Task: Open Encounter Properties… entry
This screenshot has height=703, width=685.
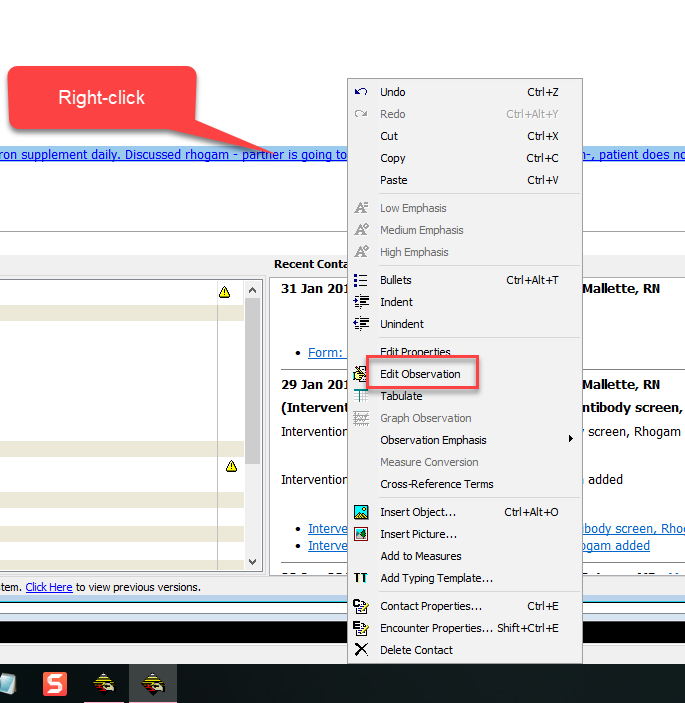Action: coord(465,628)
